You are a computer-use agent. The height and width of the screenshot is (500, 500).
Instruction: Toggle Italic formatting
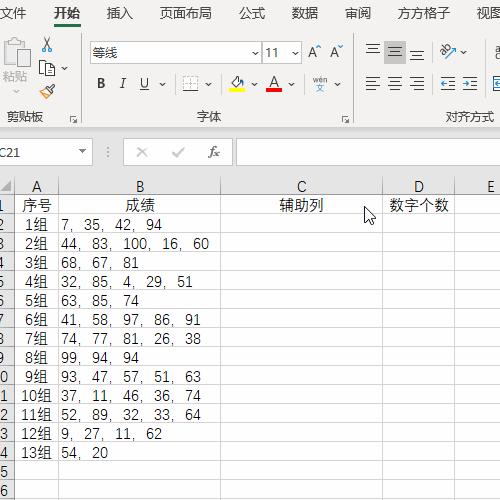tap(123, 83)
